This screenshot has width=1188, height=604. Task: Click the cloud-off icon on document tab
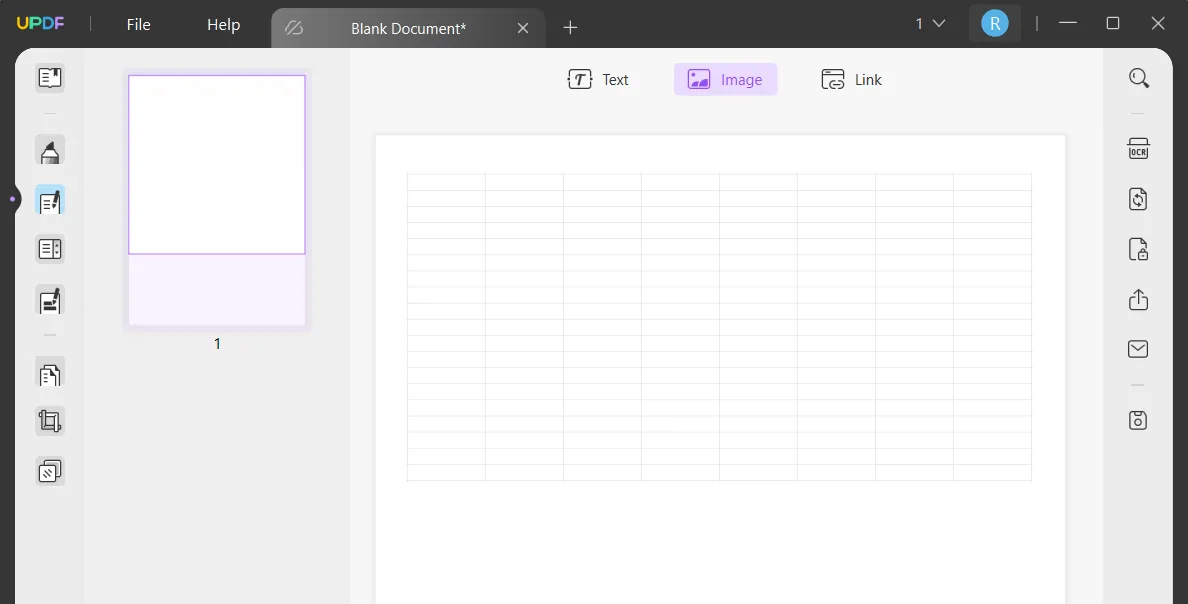tap(294, 28)
